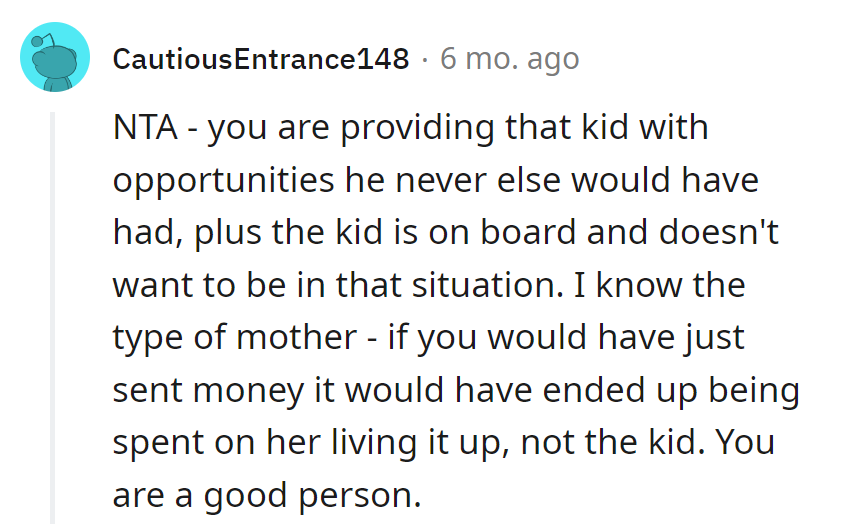Screen dimensions: 845x524
Task: Open CautiousEntrance148's profile via username
Action: point(261,59)
